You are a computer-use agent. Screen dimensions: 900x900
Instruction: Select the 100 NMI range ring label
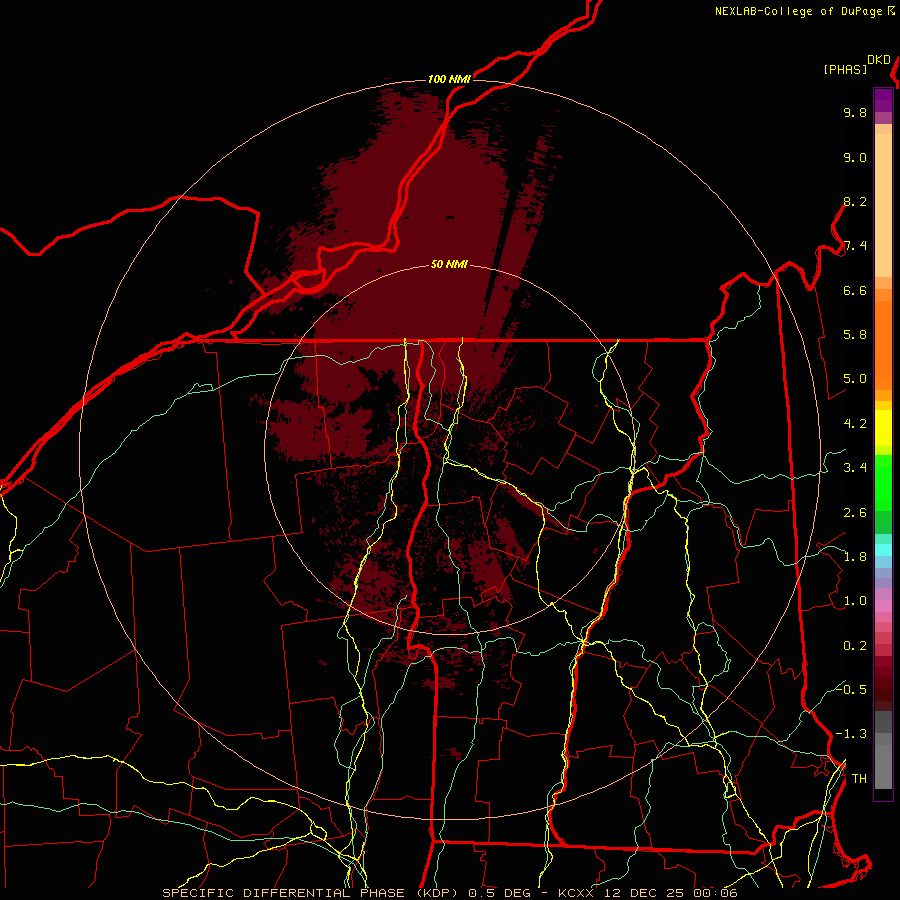click(x=449, y=79)
